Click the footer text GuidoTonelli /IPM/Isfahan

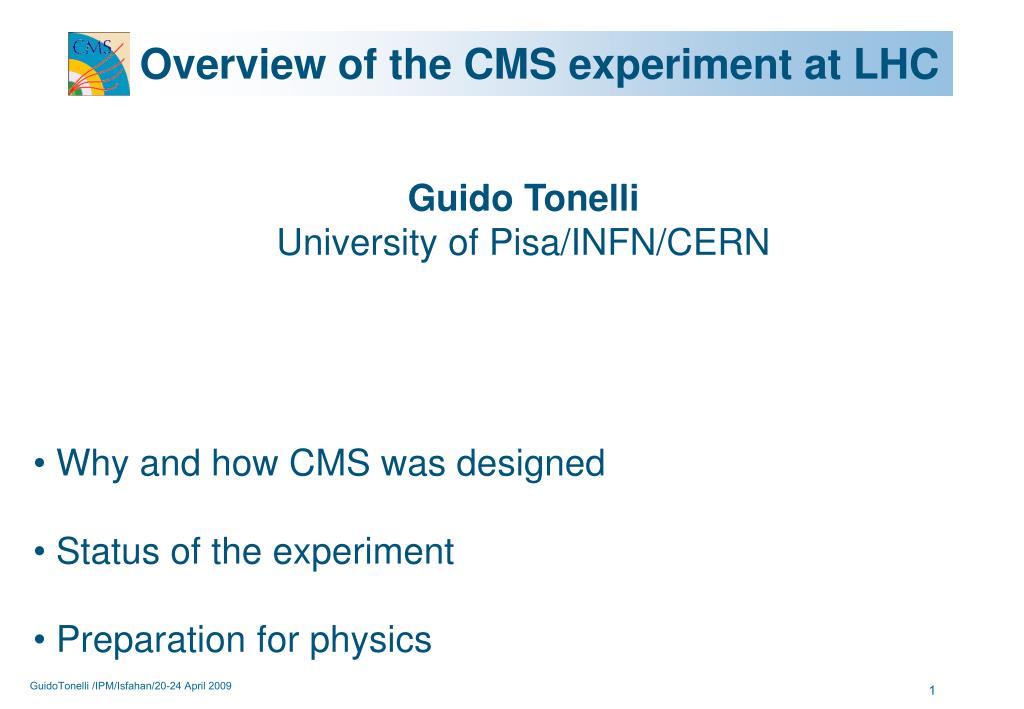(91, 686)
